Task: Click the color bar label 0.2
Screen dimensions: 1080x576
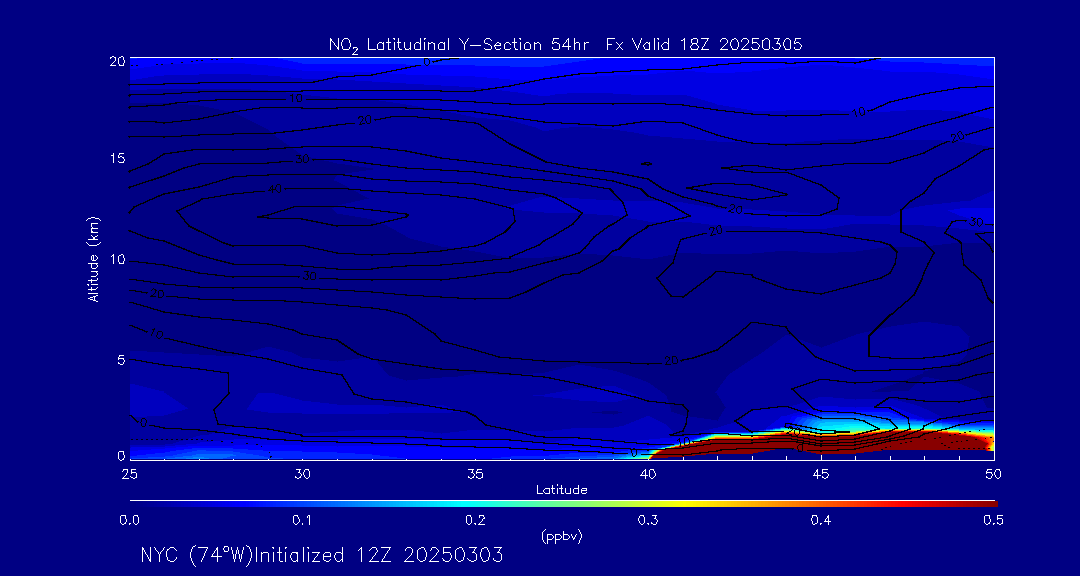Action: click(475, 521)
